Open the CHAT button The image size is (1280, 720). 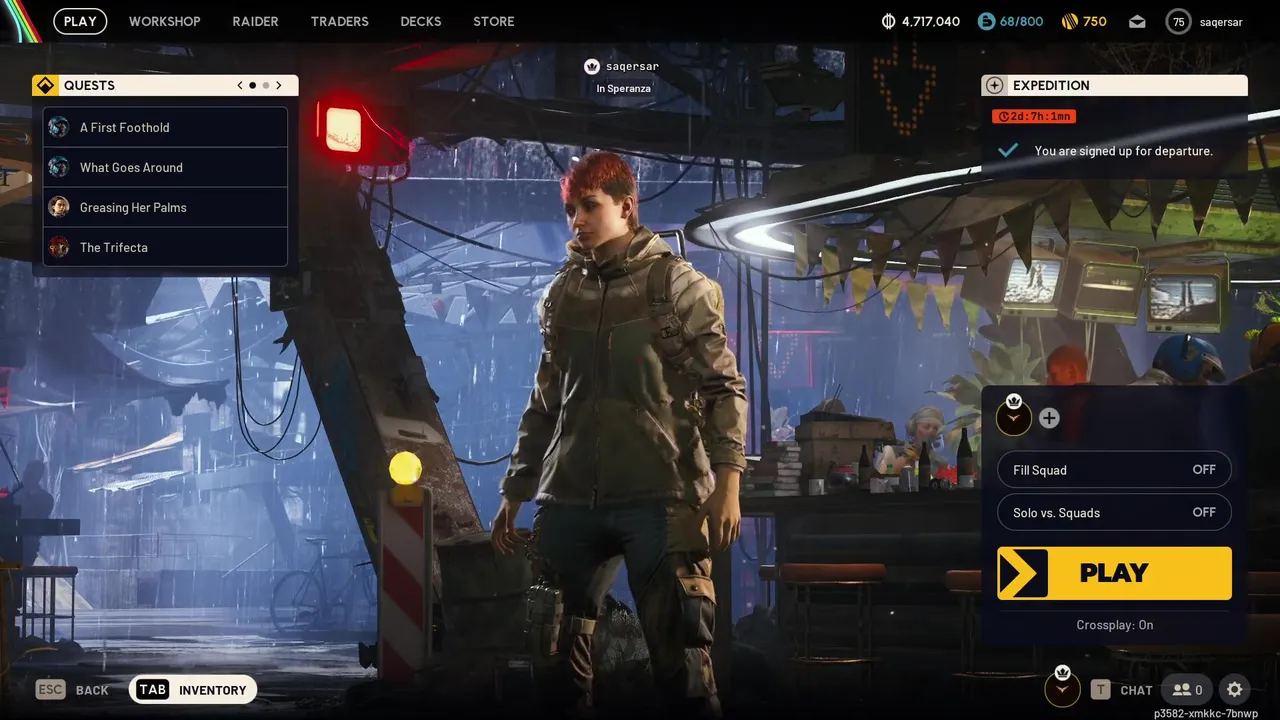1136,690
